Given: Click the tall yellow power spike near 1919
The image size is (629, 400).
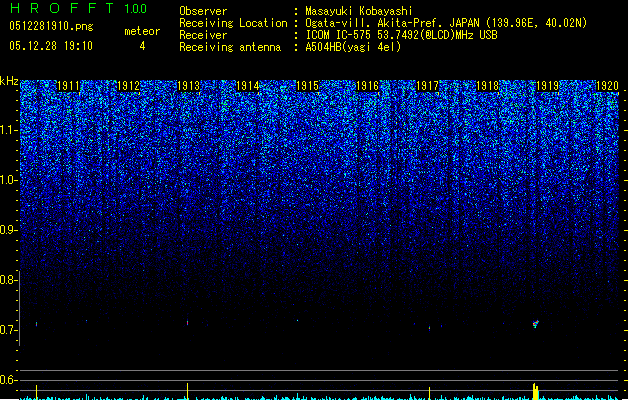Looking at the screenshot, I should (x=536, y=391).
